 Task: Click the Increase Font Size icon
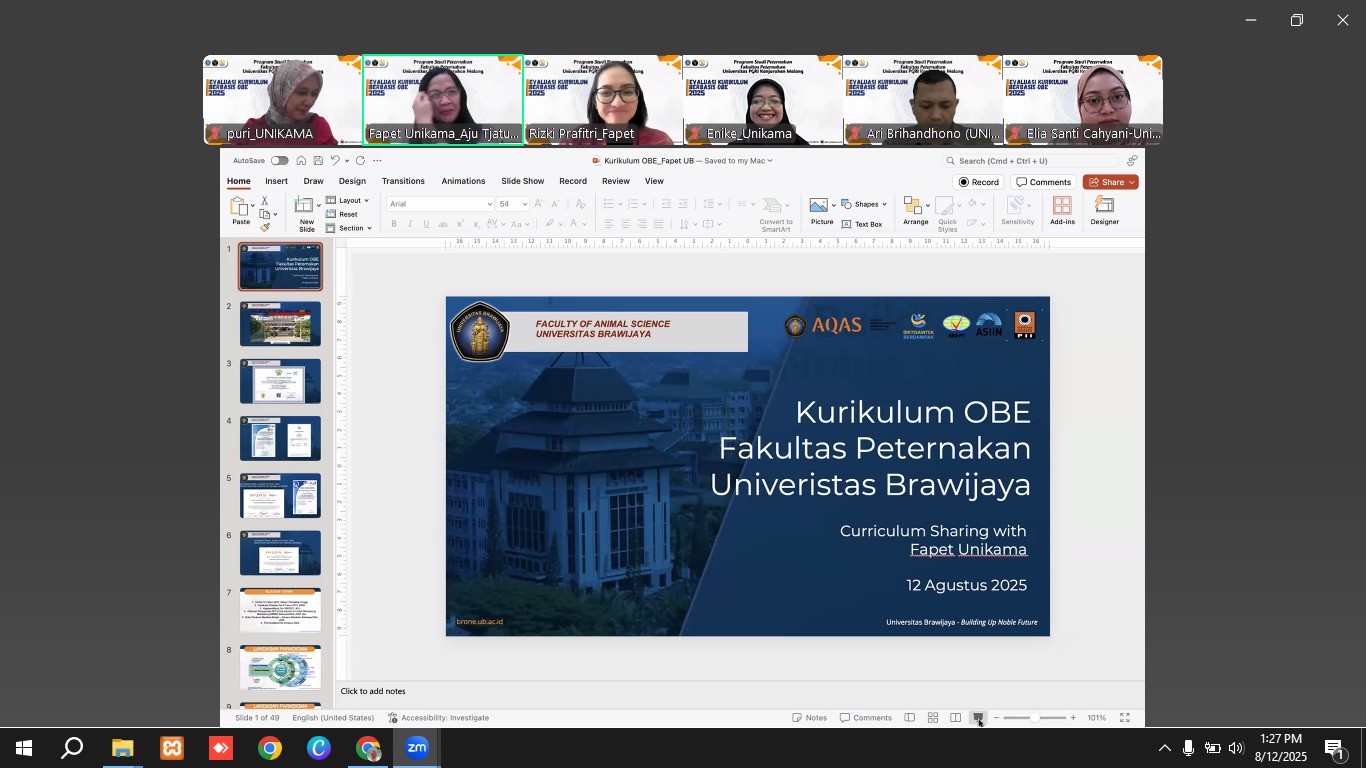(539, 204)
